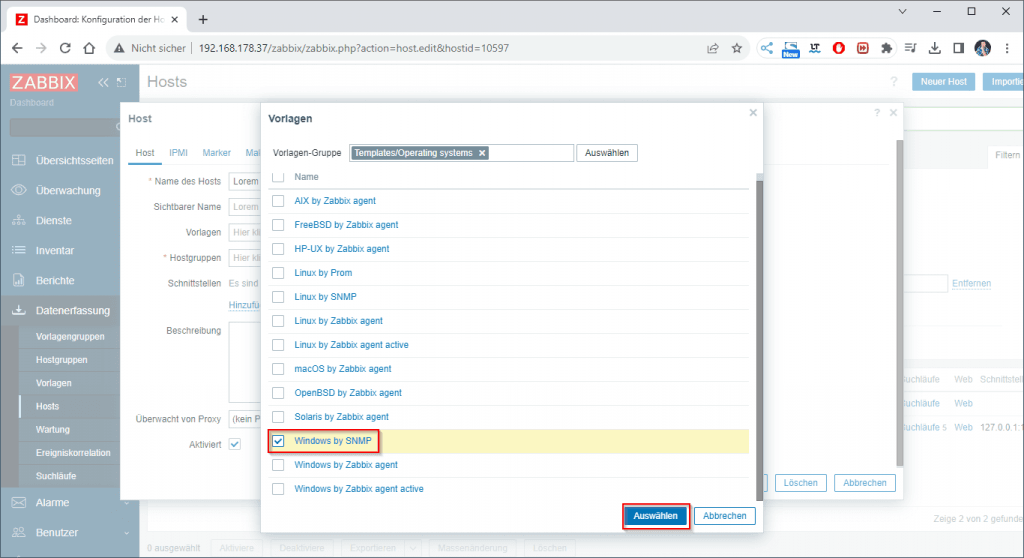This screenshot has width=1024, height=558.
Task: Expand the Datenerfassung sidebar section
Action: [x=70, y=310]
